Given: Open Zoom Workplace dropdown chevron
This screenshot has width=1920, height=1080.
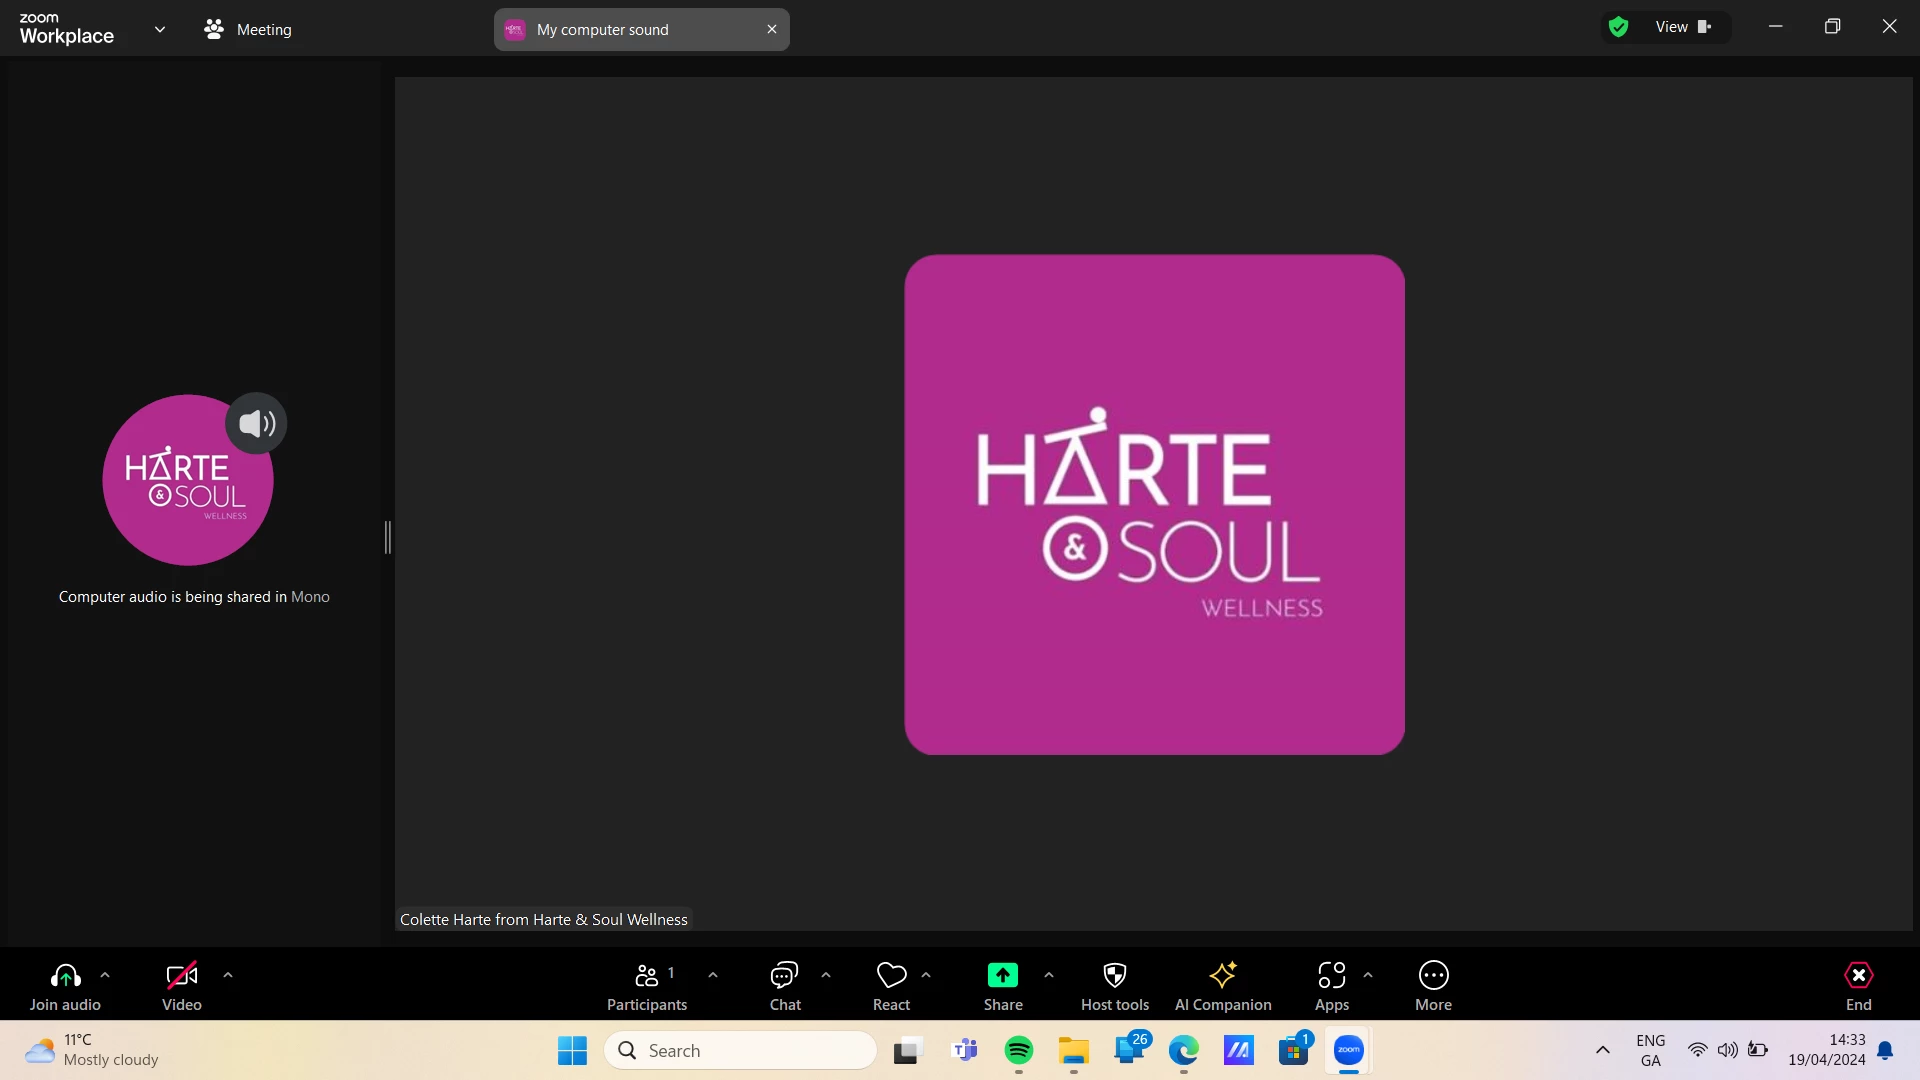Looking at the screenshot, I should pos(160,29).
